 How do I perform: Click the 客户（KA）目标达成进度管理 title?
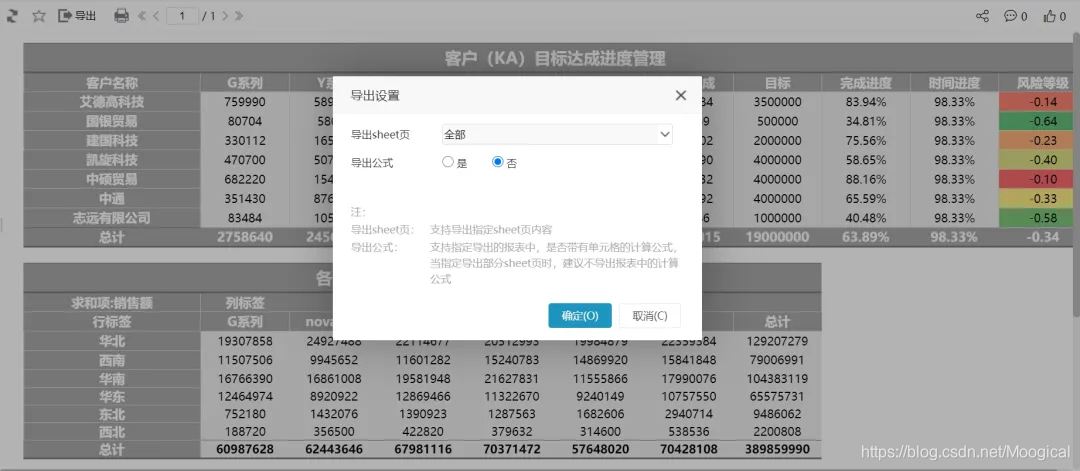555,58
